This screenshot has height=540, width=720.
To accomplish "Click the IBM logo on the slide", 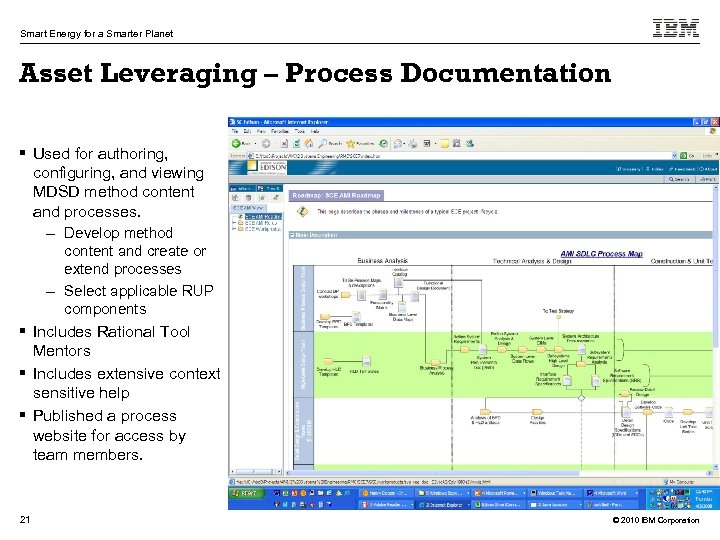I will pos(676,28).
